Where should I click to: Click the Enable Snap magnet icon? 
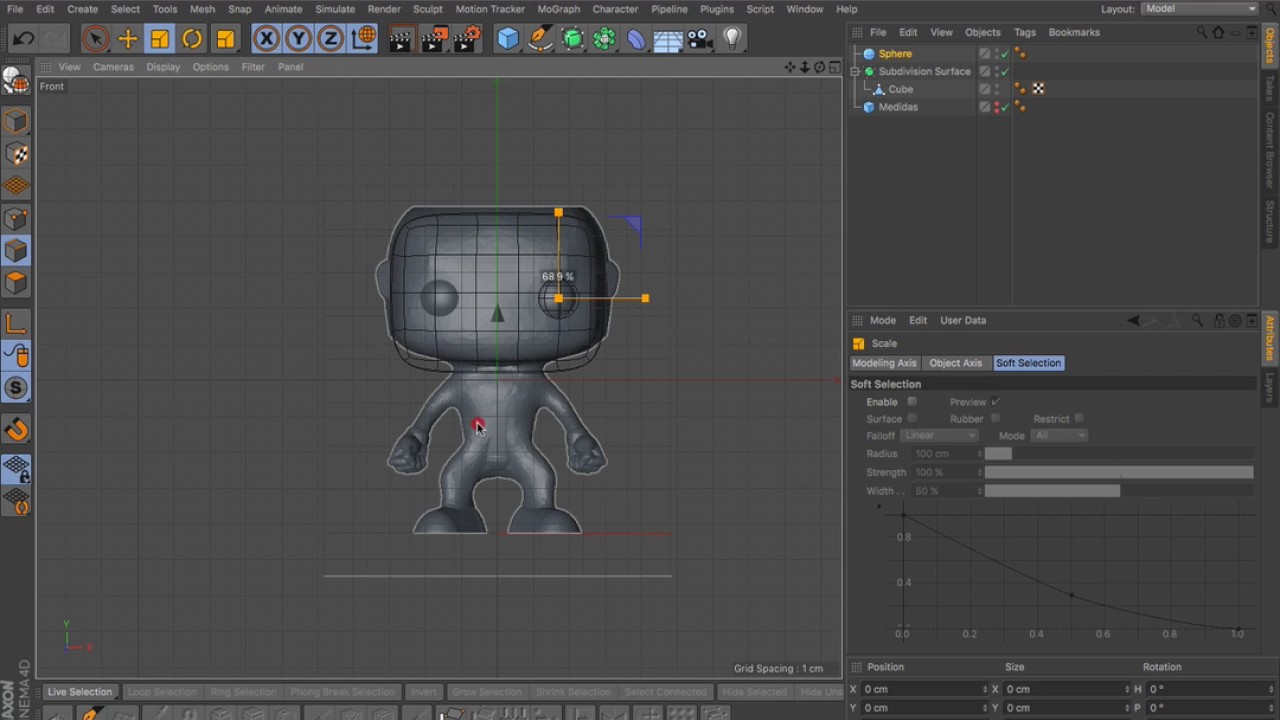point(16,430)
